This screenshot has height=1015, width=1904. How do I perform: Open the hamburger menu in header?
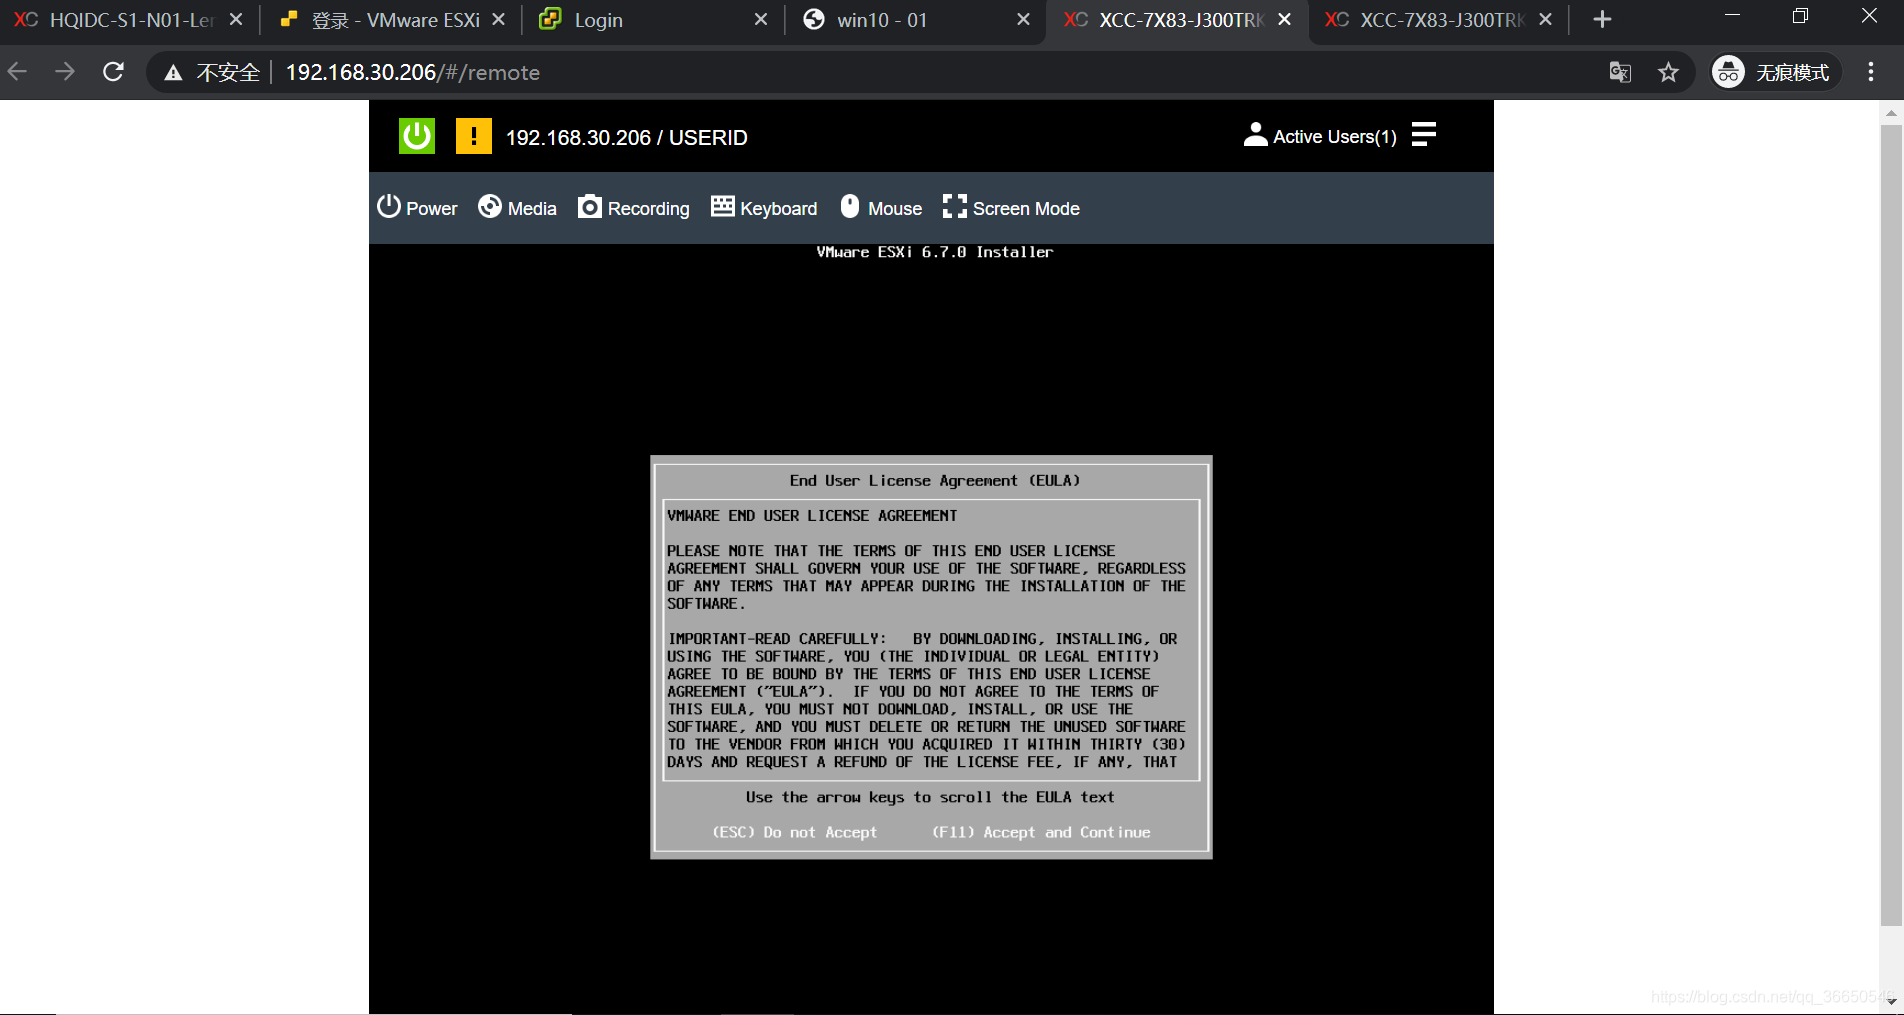pos(1424,135)
